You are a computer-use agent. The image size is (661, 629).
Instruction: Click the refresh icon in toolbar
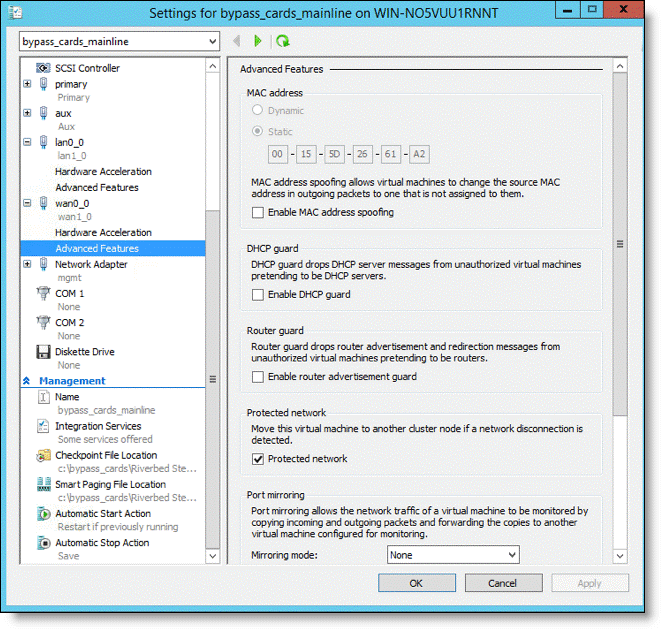[x=283, y=41]
